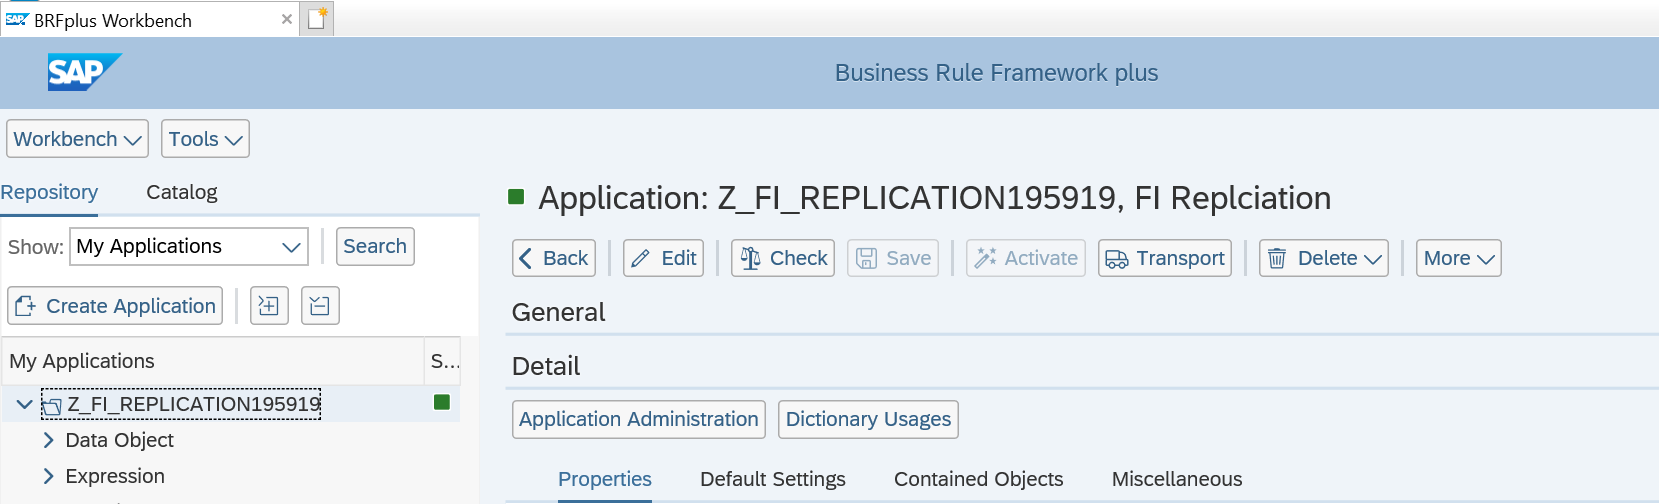The width and height of the screenshot is (1659, 504).
Task: Open a new browser tab
Action: pos(317,19)
